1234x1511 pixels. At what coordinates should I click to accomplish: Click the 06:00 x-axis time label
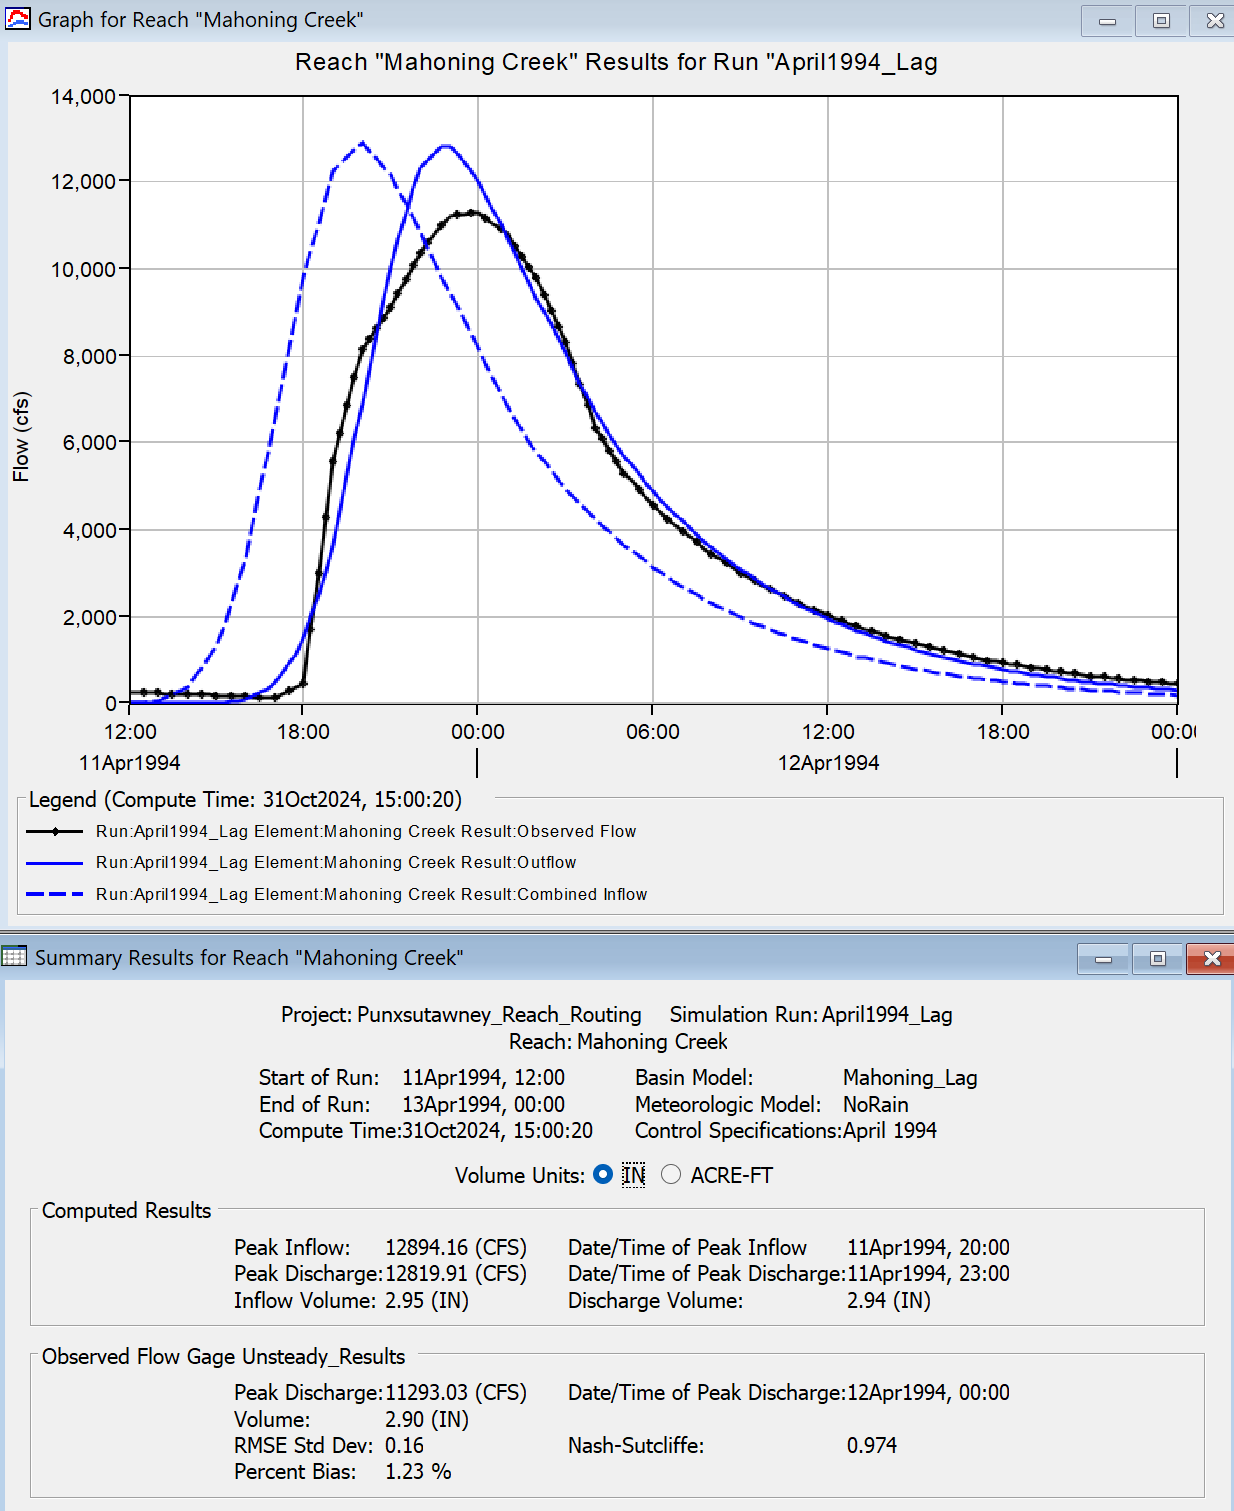pyautogui.click(x=653, y=732)
